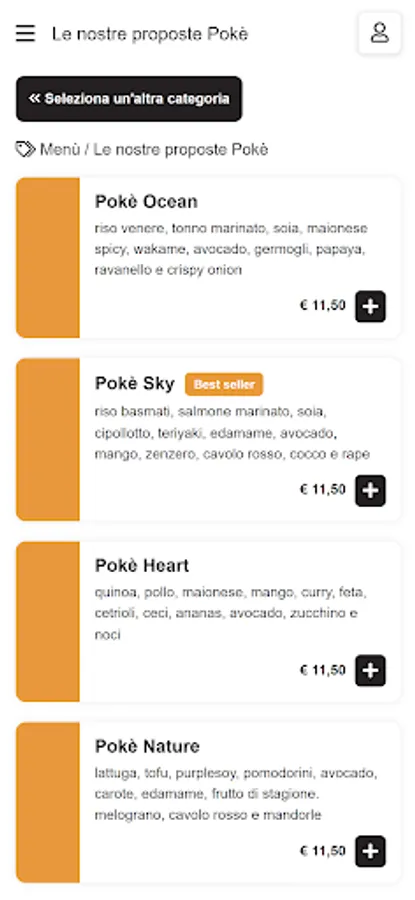
Task: Select the orange thumbnail of Pokè Nature
Action: point(48,802)
